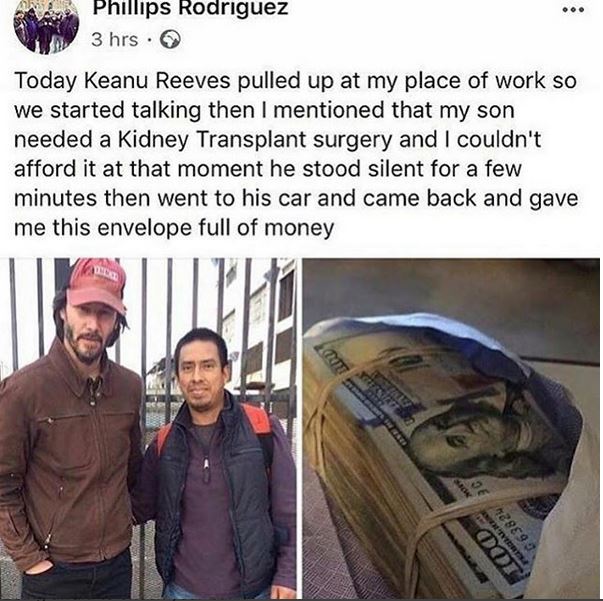Viewport: 603px width, 601px height.
Task: Click the red cap in left photo
Action: click(x=96, y=285)
